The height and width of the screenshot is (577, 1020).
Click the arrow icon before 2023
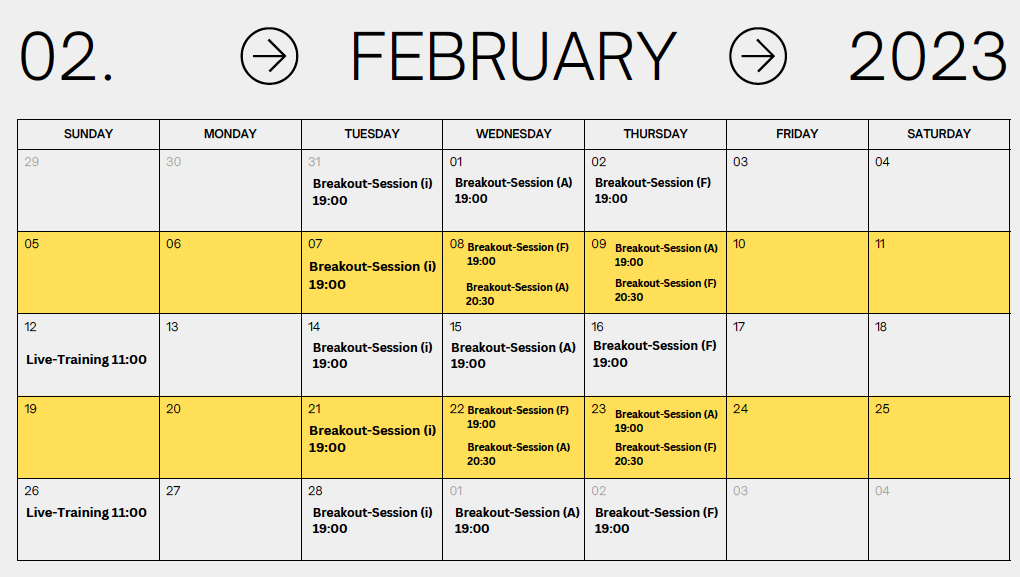(x=758, y=56)
